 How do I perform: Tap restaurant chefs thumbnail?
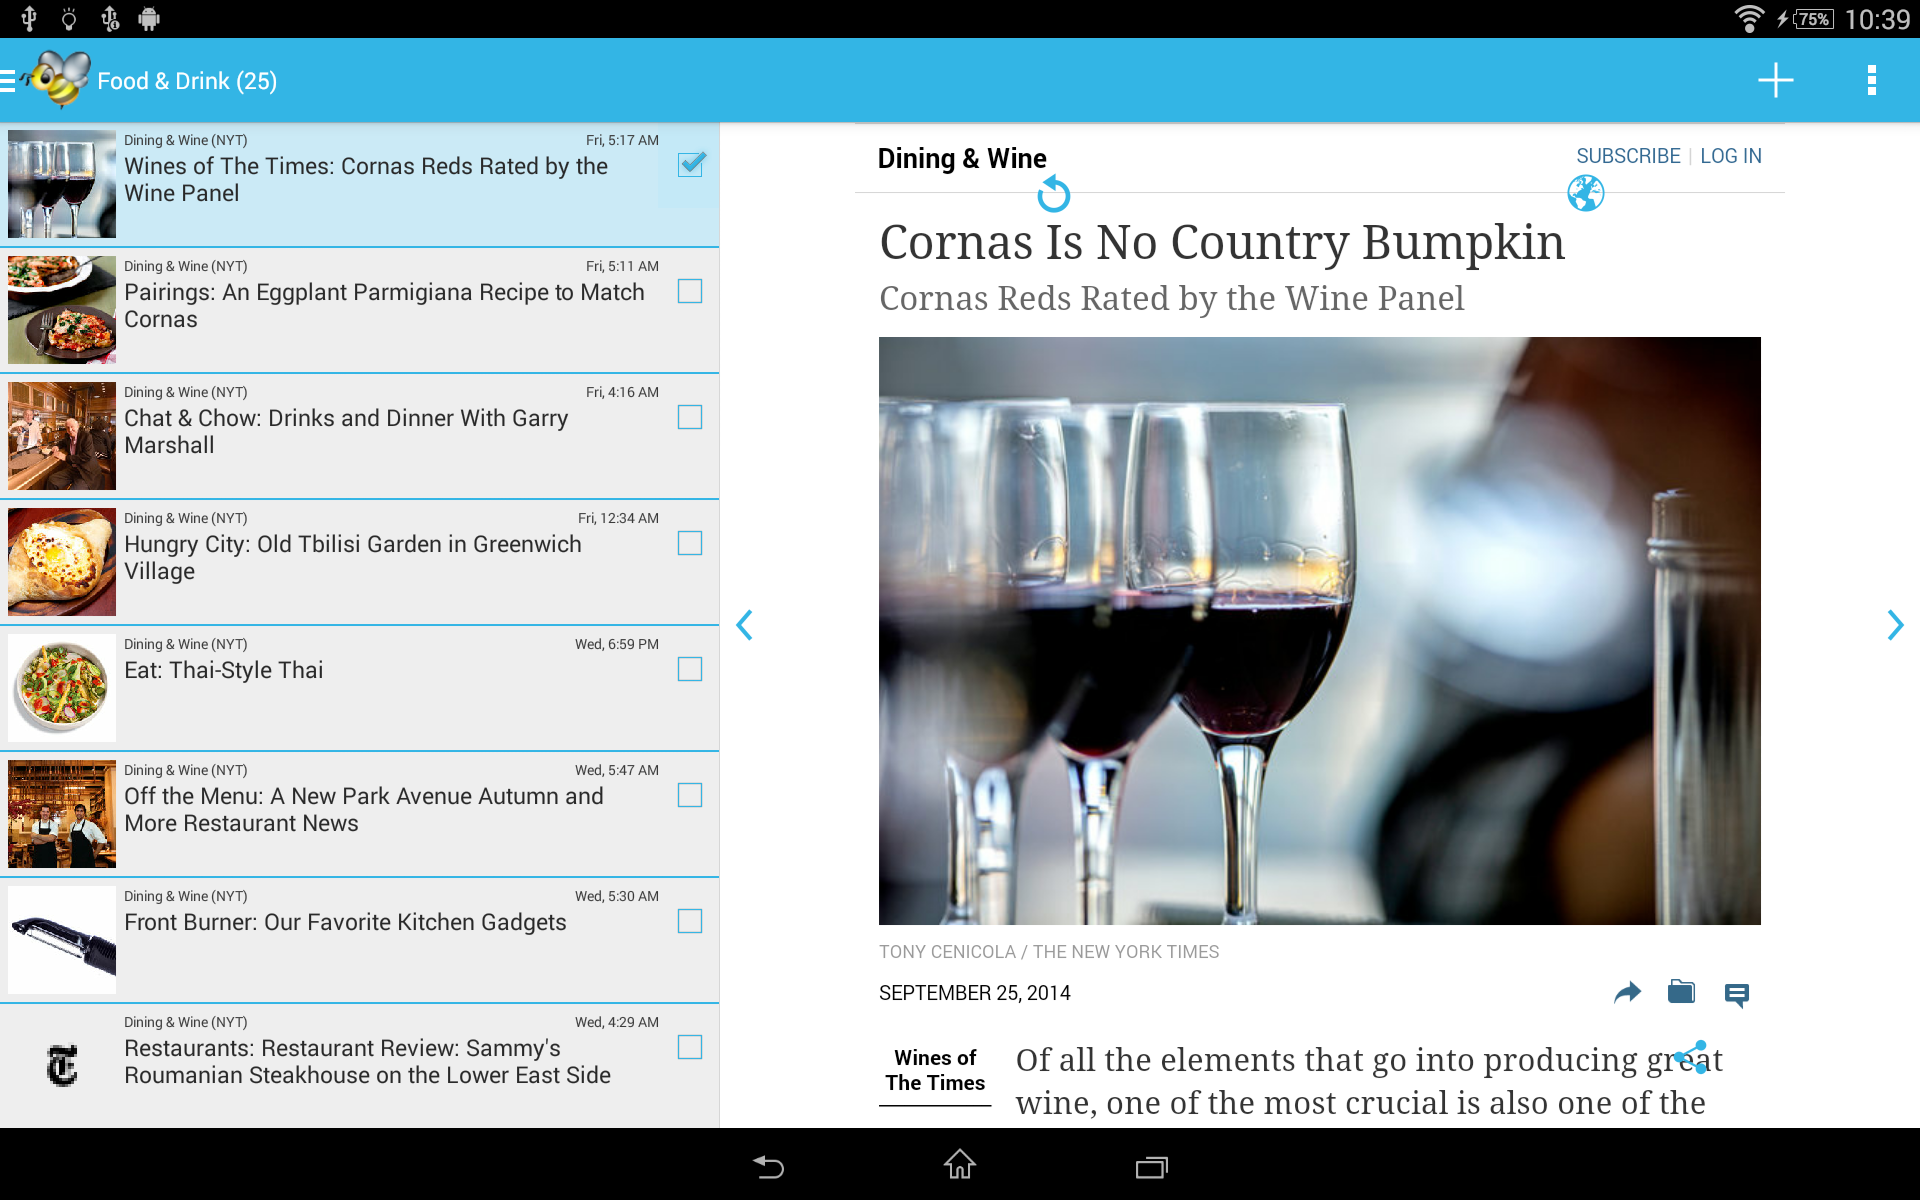point(62,814)
